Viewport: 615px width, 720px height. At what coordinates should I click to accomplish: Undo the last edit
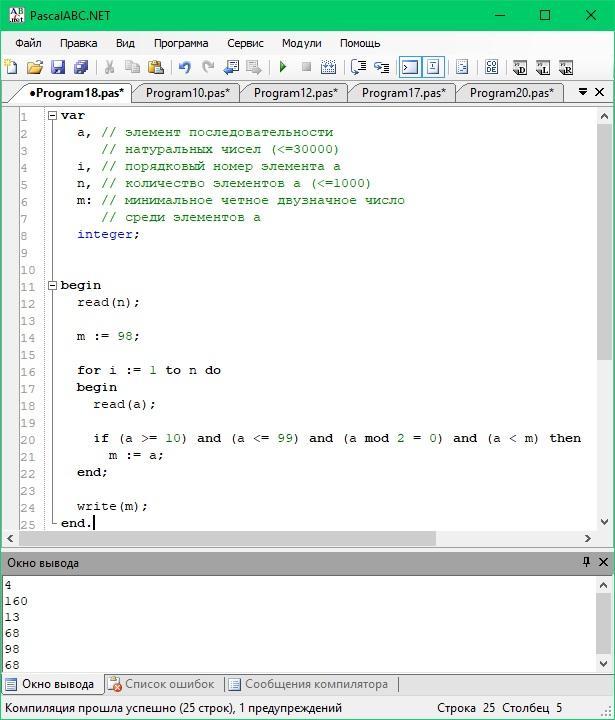tap(185, 67)
